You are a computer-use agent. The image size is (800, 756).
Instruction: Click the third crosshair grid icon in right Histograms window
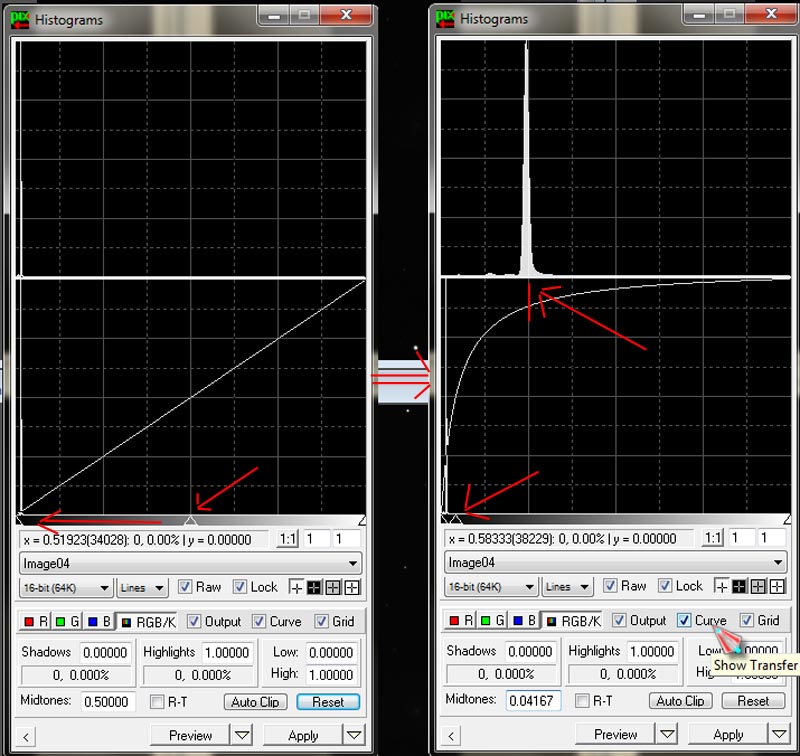click(757, 586)
